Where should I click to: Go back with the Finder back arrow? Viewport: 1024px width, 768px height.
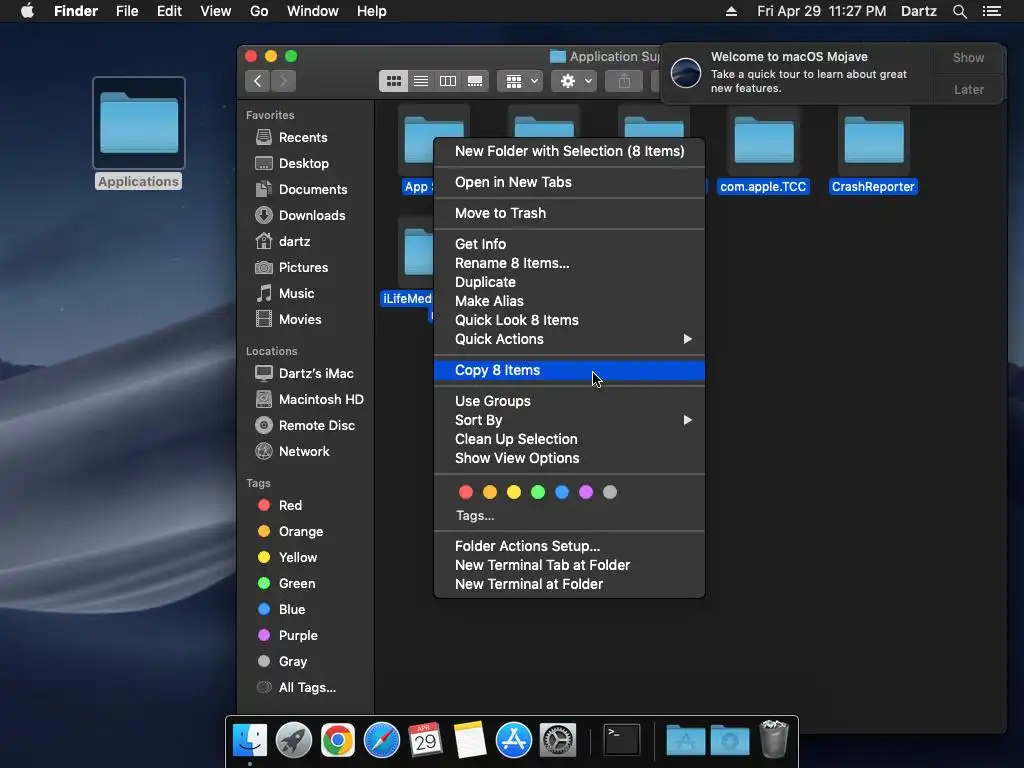pyautogui.click(x=257, y=81)
